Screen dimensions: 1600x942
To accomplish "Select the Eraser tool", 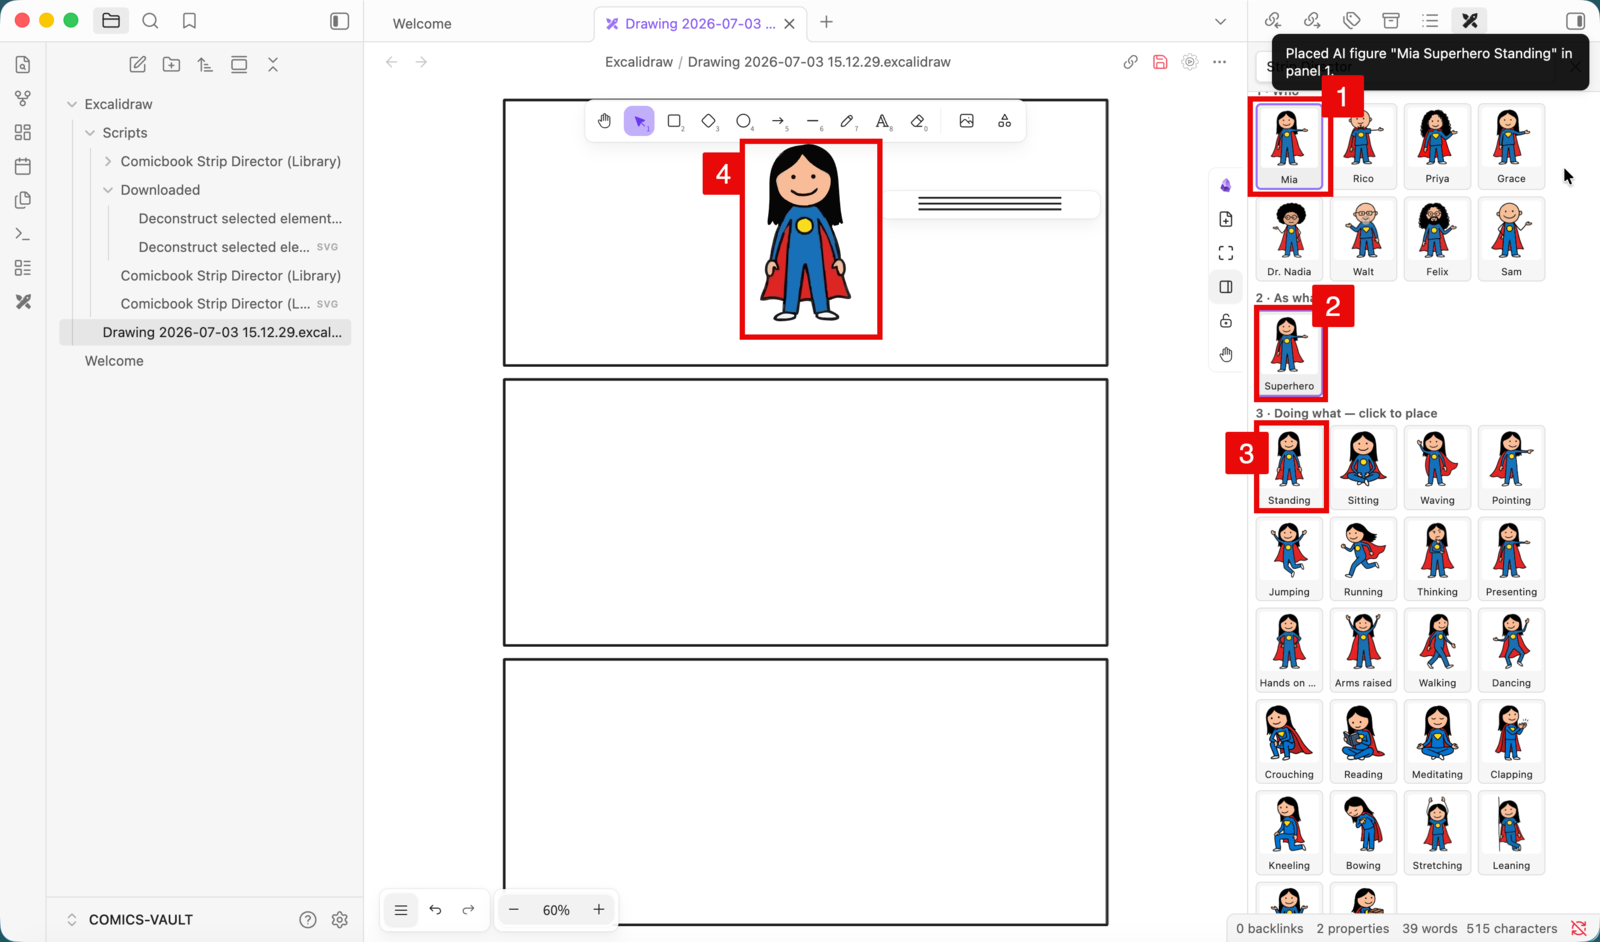I will point(918,121).
